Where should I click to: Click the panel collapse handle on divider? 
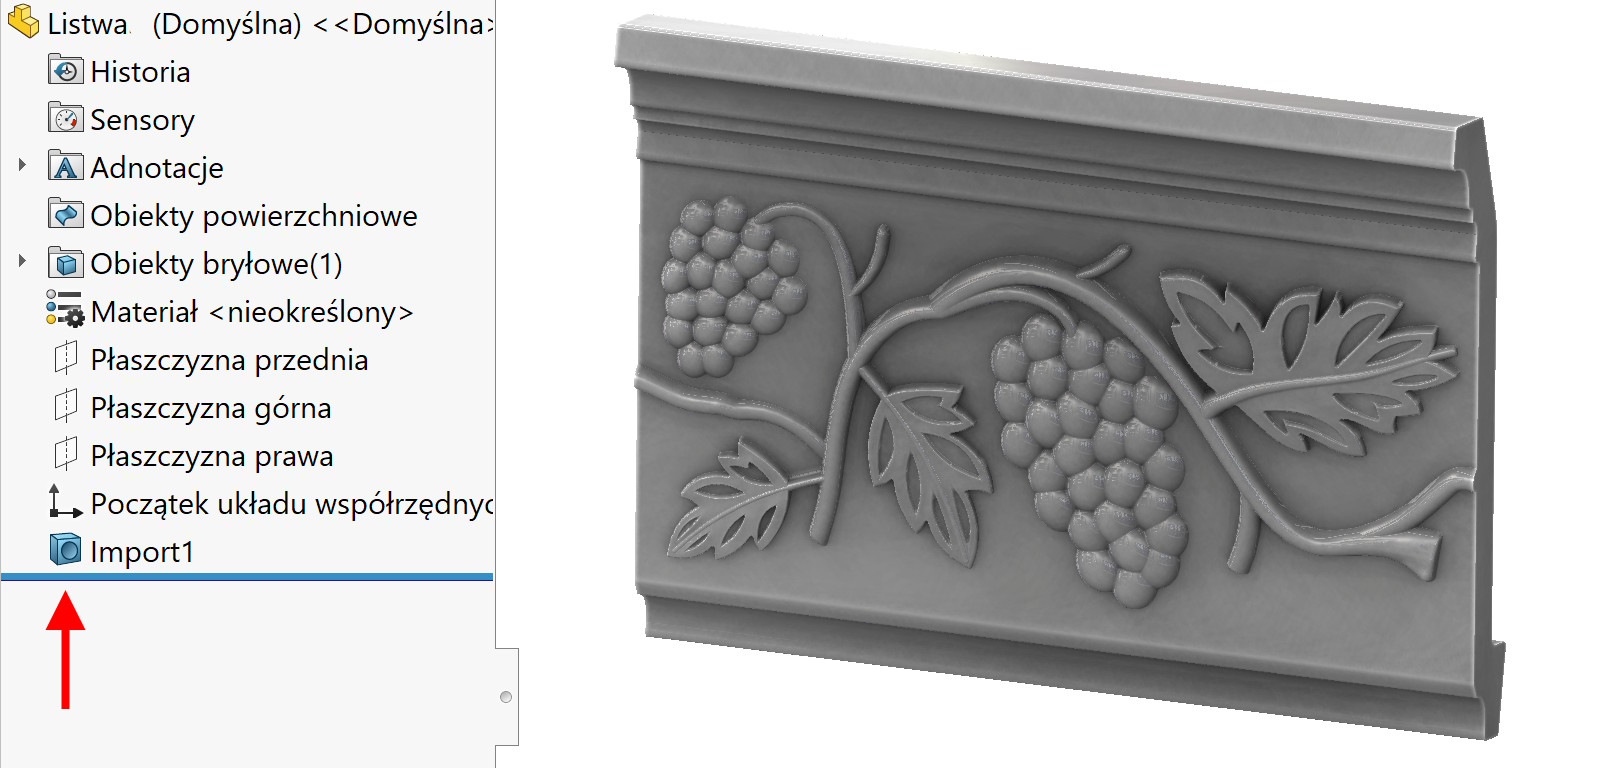pyautogui.click(x=507, y=697)
